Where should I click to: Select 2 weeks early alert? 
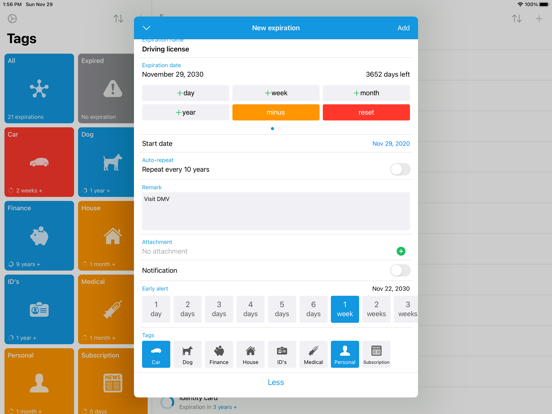(x=376, y=309)
